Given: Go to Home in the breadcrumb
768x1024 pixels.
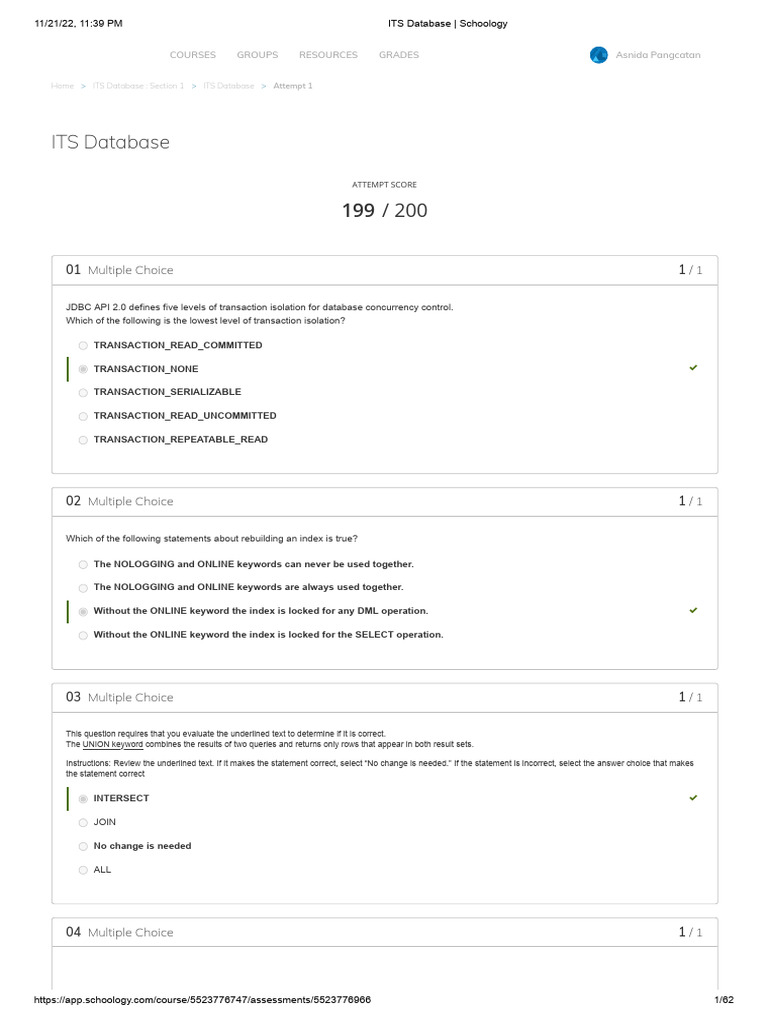Looking at the screenshot, I should [62, 86].
